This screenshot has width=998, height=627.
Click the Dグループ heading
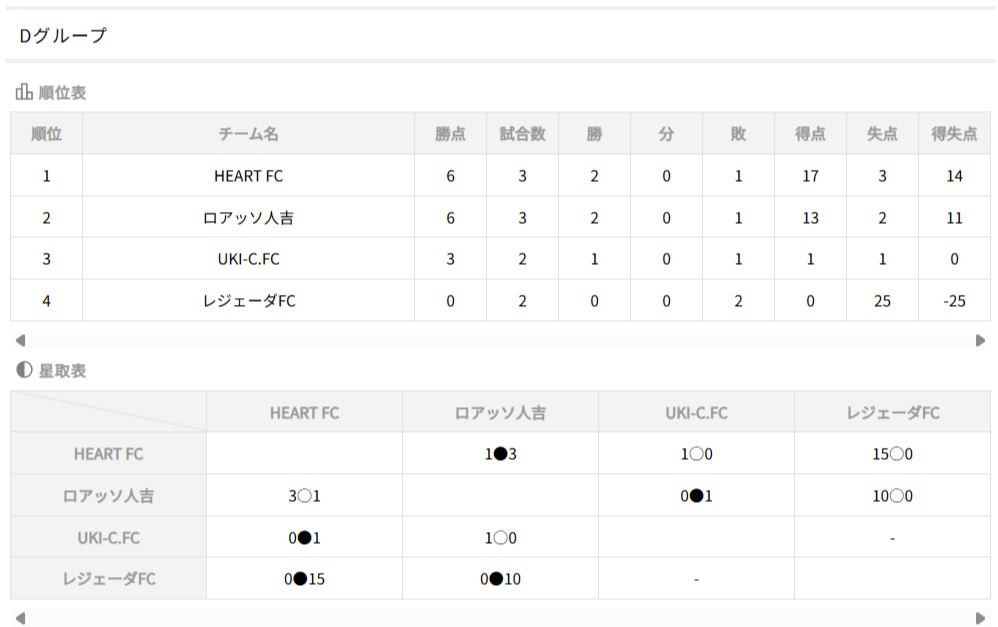point(63,36)
